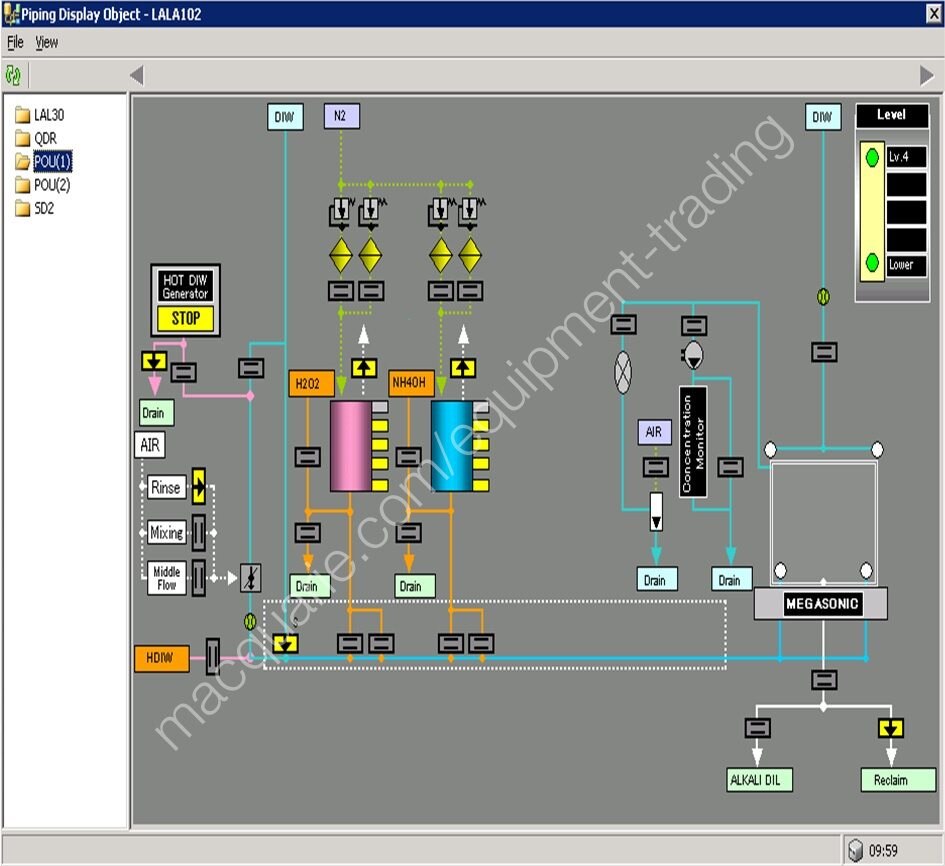This screenshot has height=866, width=945.
Task: Click the Middle Flow mode box
Action: 166,578
